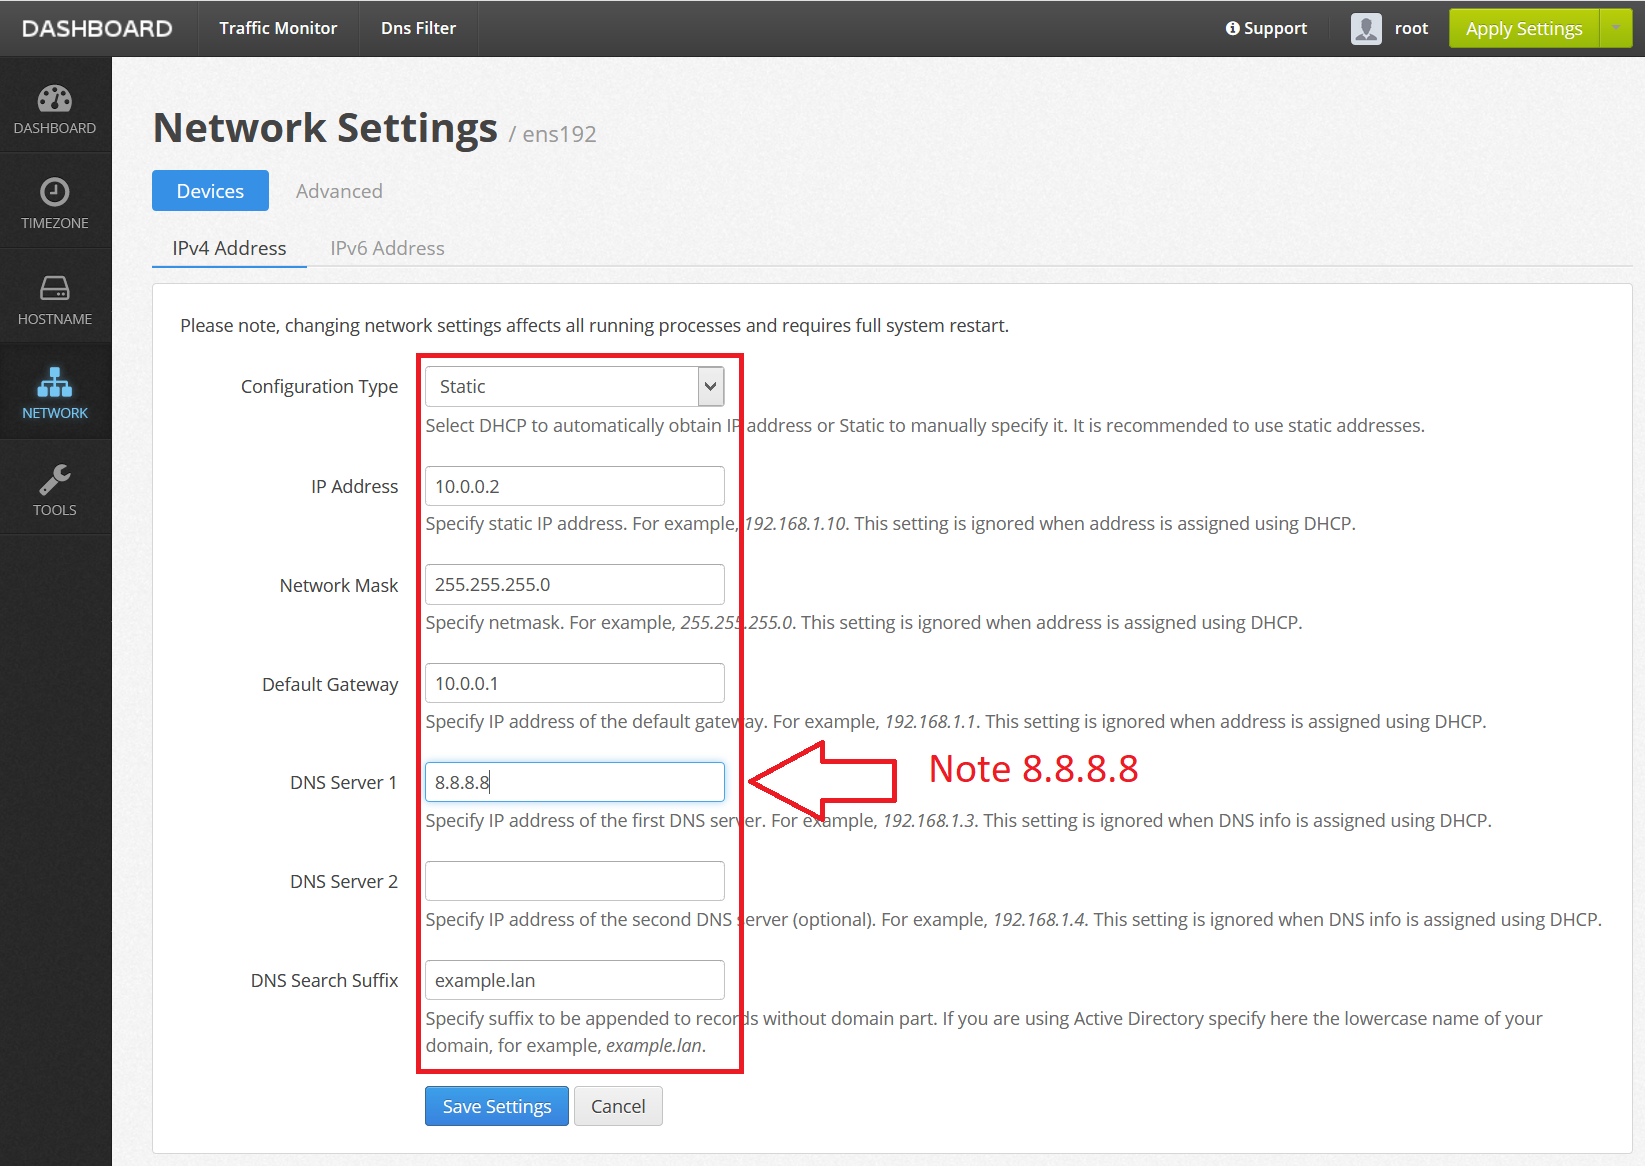Click the 'ens192' device name text
1645x1166 pixels.
[559, 134]
